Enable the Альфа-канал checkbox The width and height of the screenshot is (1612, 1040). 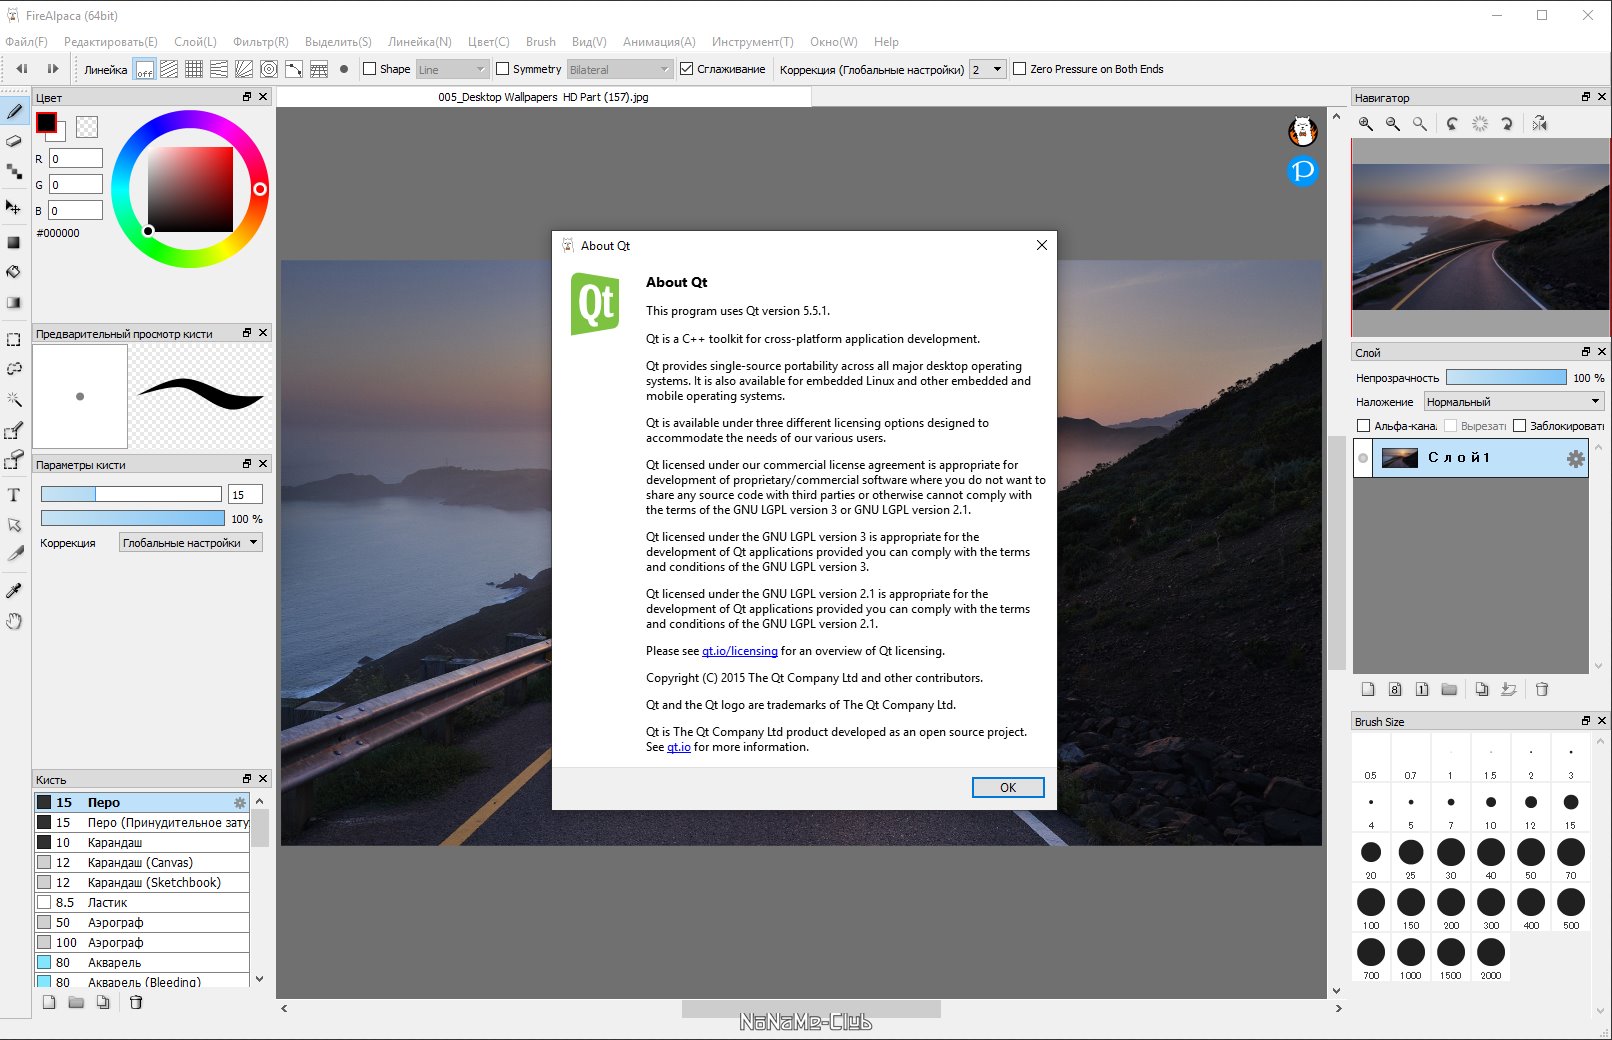click(x=1363, y=426)
